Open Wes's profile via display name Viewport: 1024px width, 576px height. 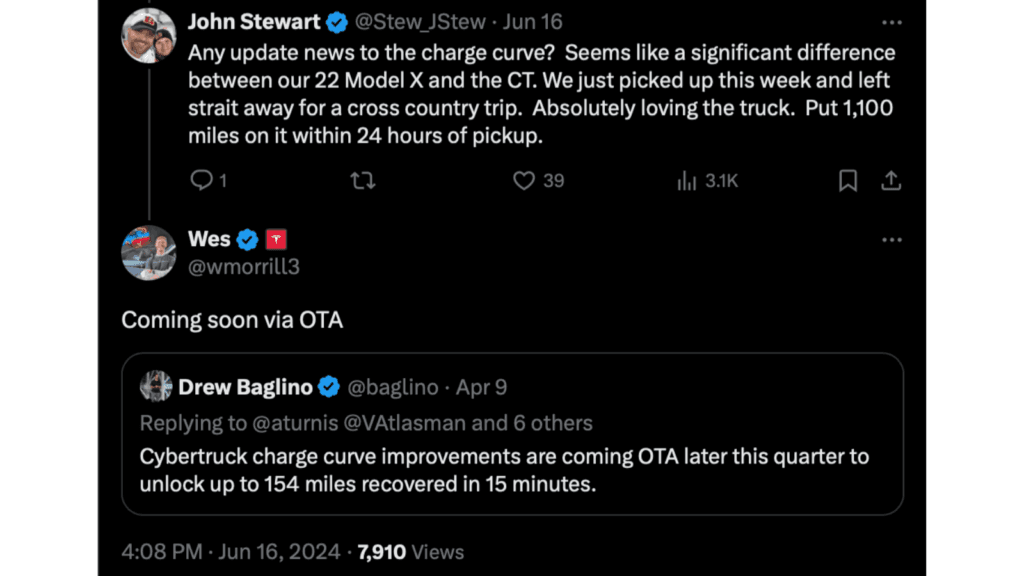[x=209, y=239]
